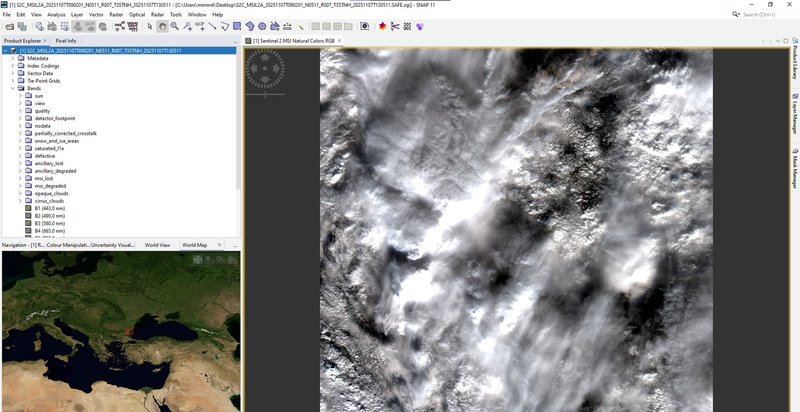Select the arrow selection tool
The height and width of the screenshot is (412, 800).
click(x=149, y=26)
